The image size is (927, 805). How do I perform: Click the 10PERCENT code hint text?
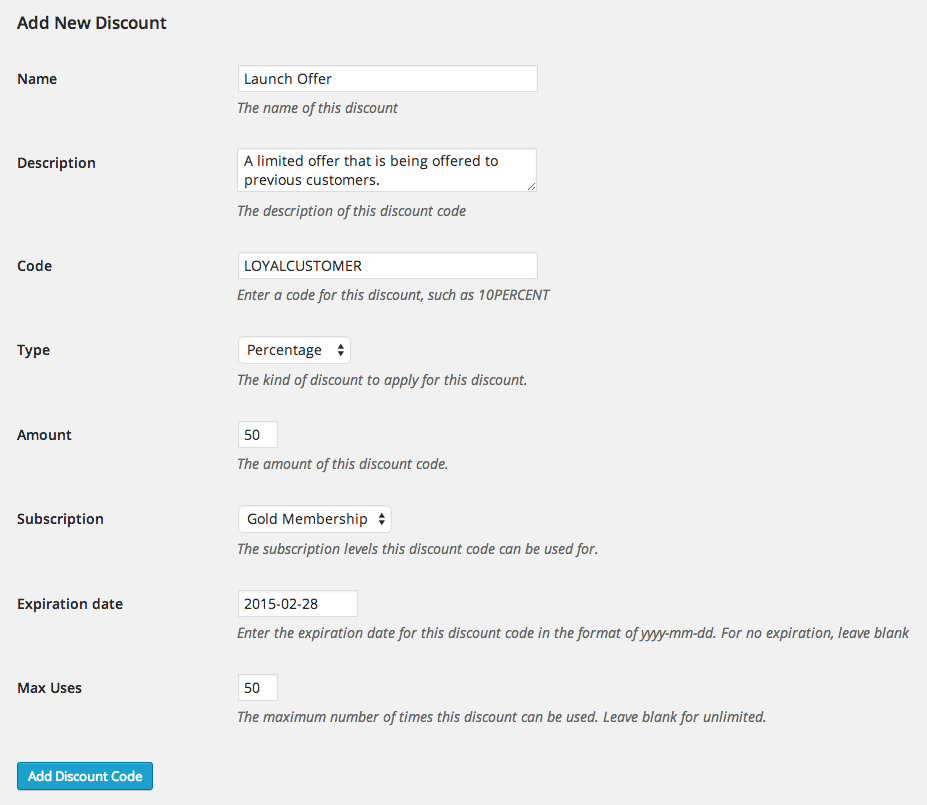pos(514,295)
